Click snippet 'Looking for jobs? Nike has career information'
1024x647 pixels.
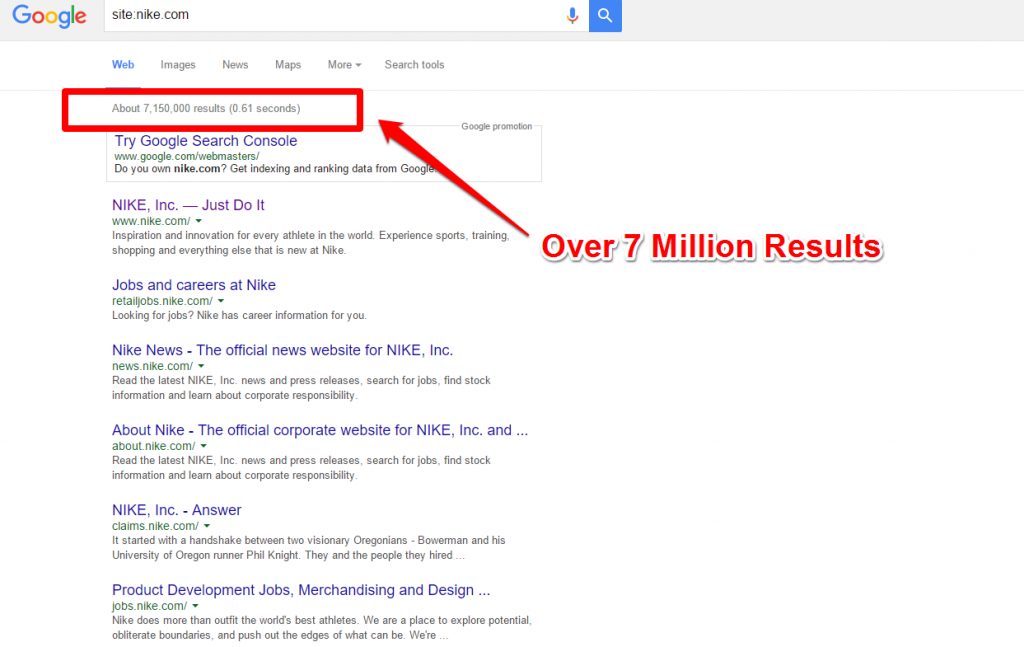coord(239,315)
